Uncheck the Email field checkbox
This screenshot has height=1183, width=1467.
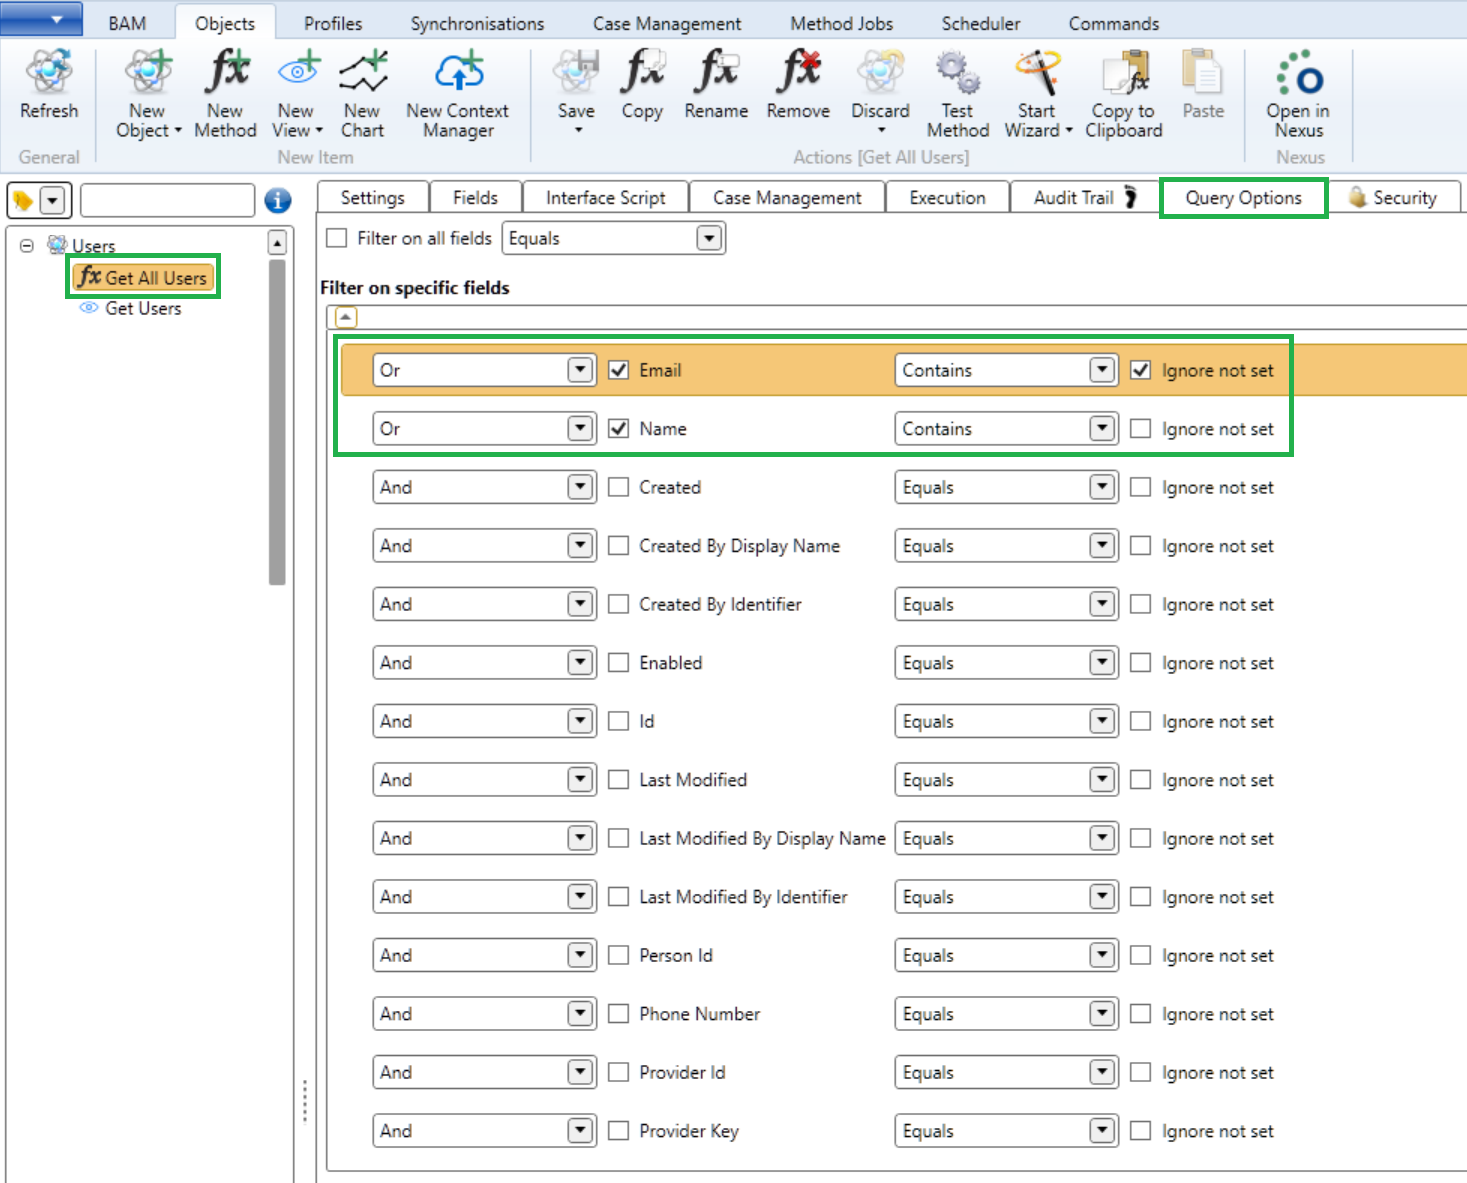coord(619,370)
